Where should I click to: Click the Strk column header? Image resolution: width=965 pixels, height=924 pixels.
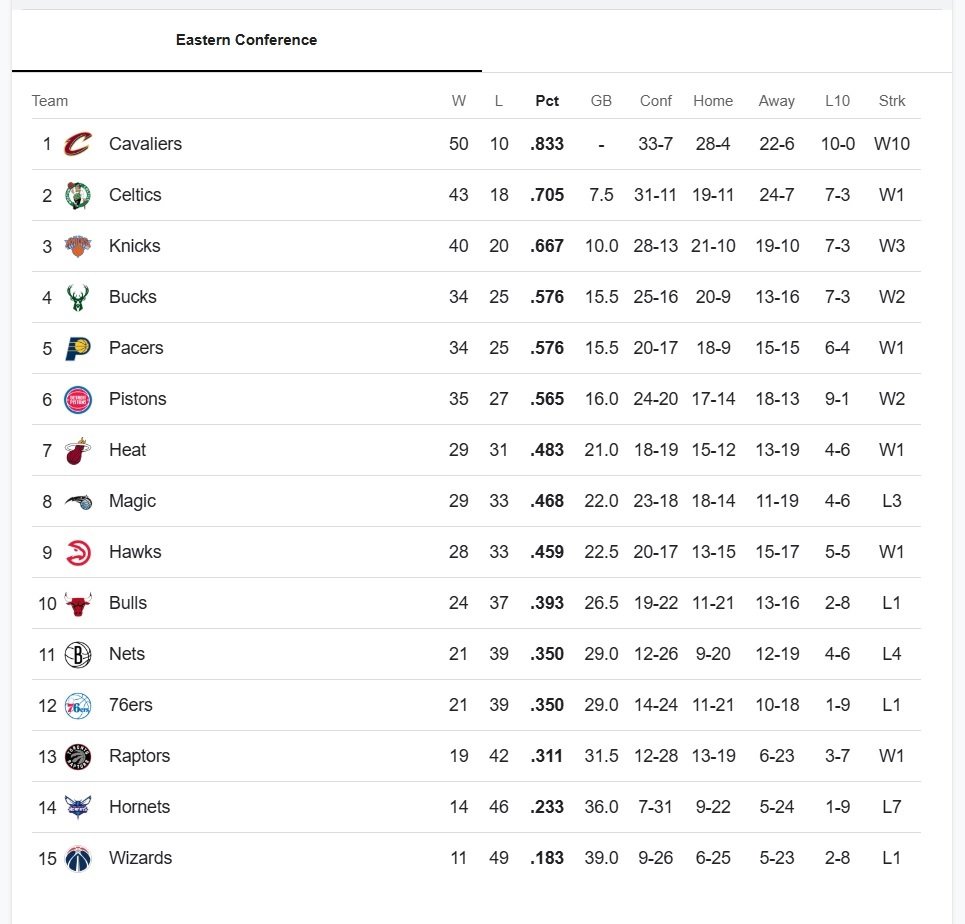892,101
